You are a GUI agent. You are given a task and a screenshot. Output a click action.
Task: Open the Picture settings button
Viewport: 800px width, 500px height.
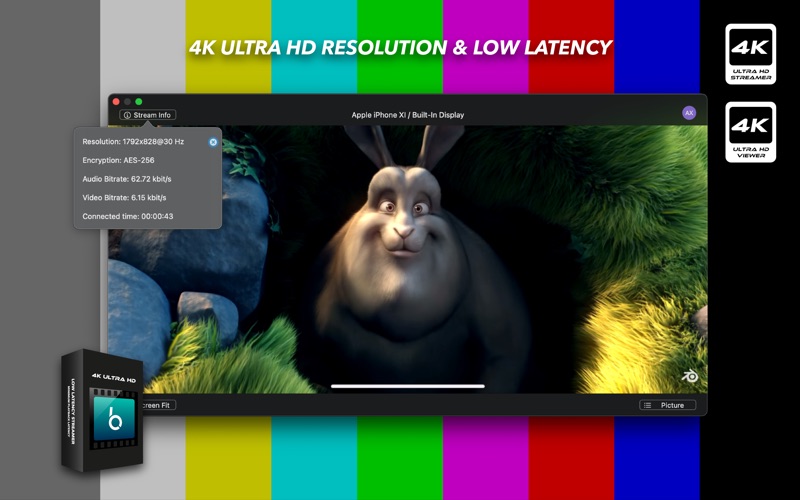pos(667,405)
